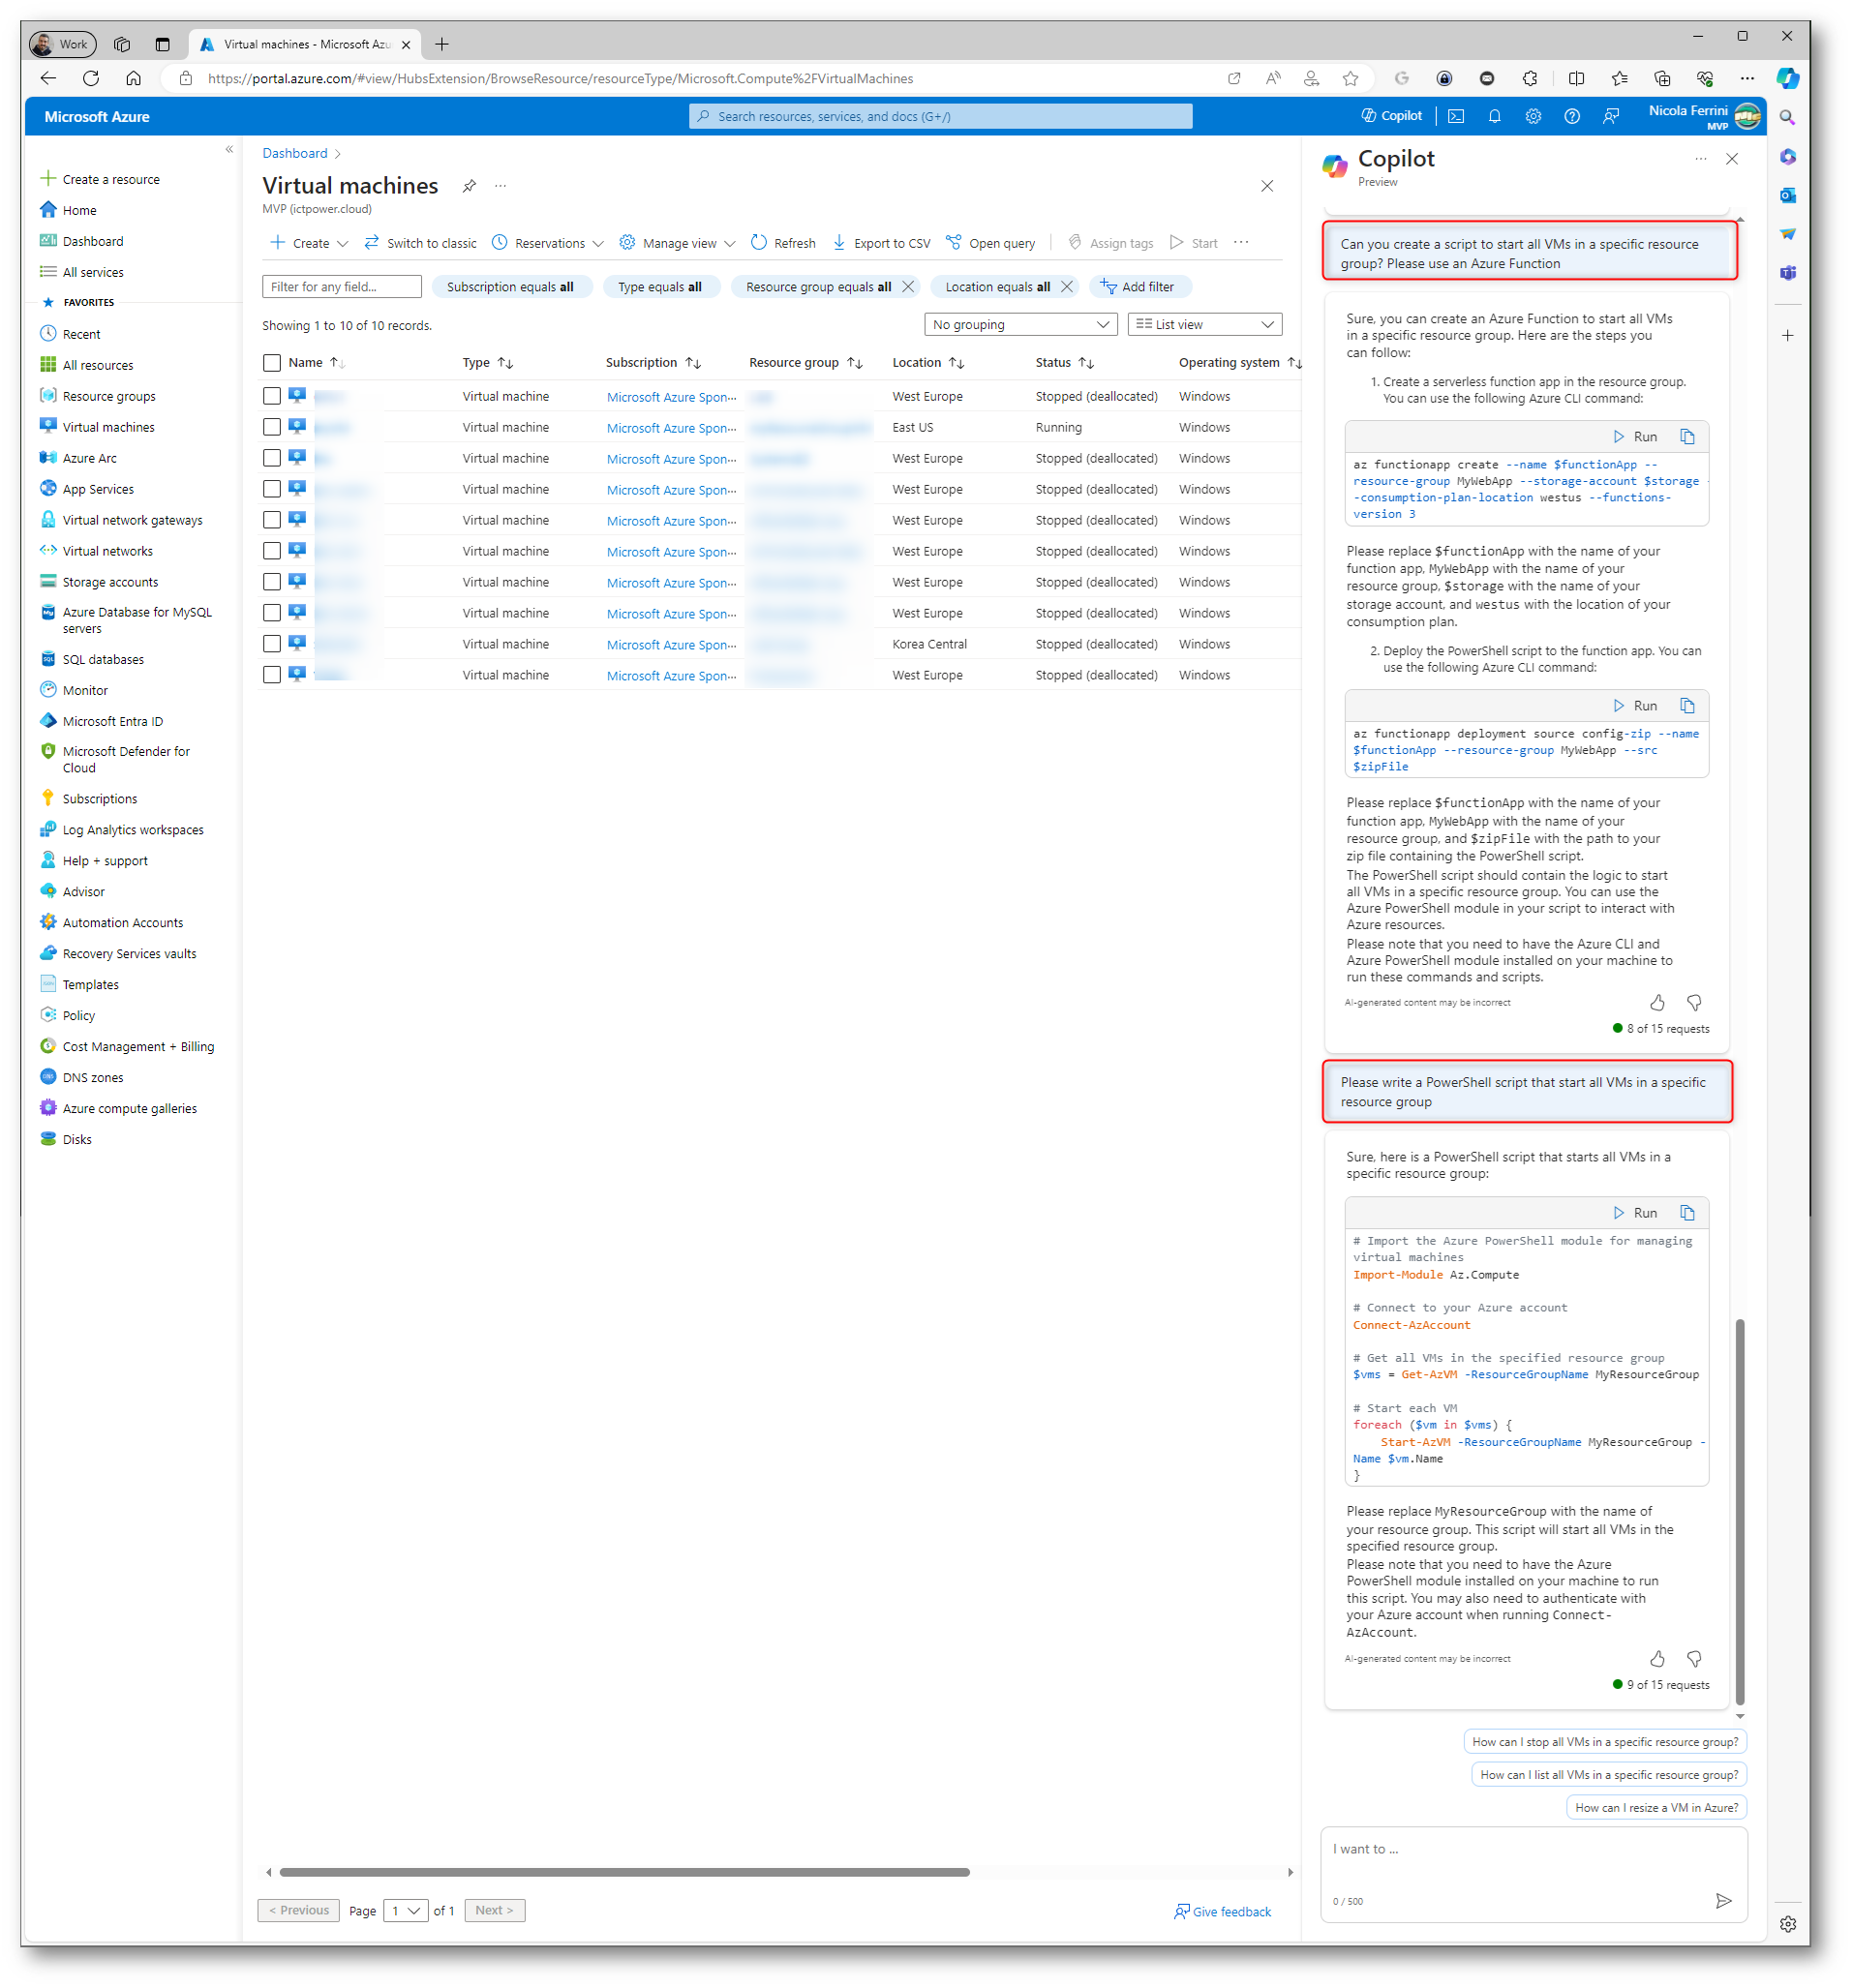Dislike the PowerShell script response

click(1694, 1660)
